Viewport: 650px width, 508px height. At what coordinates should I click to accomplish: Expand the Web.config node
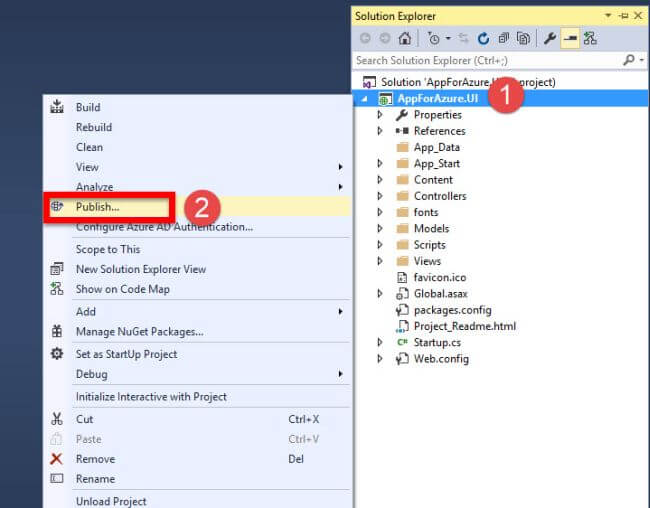pyautogui.click(x=380, y=359)
